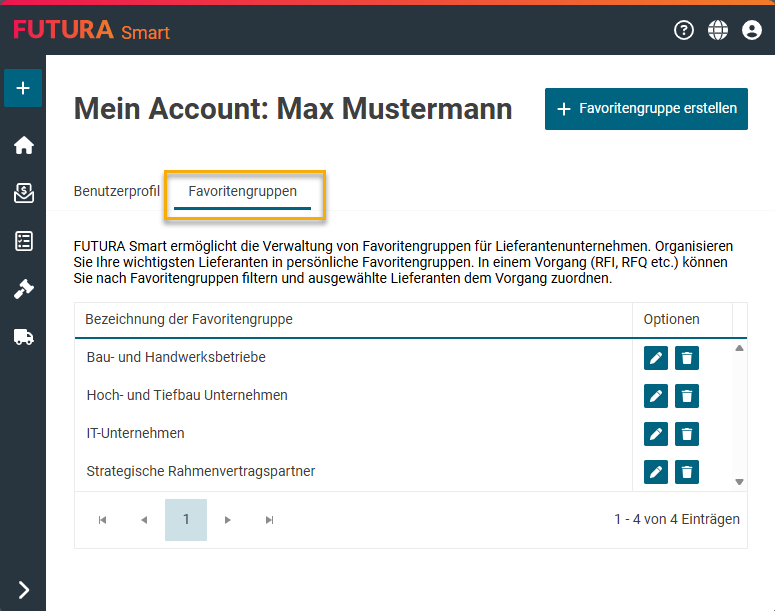775x611 pixels.
Task: Select the Favoritengruppen tab
Action: point(242,190)
